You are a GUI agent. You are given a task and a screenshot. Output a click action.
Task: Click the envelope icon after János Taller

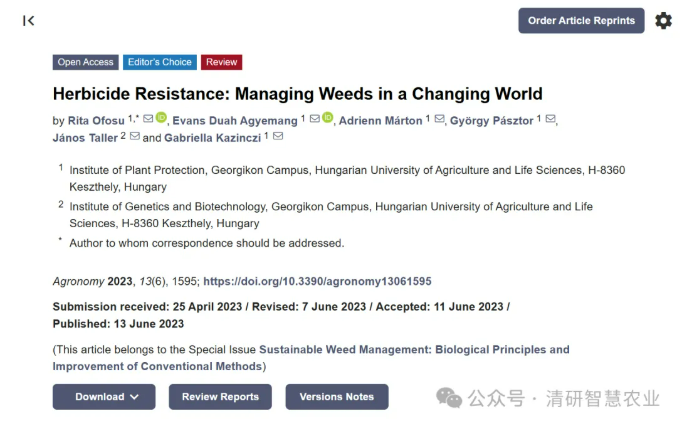click(134, 137)
